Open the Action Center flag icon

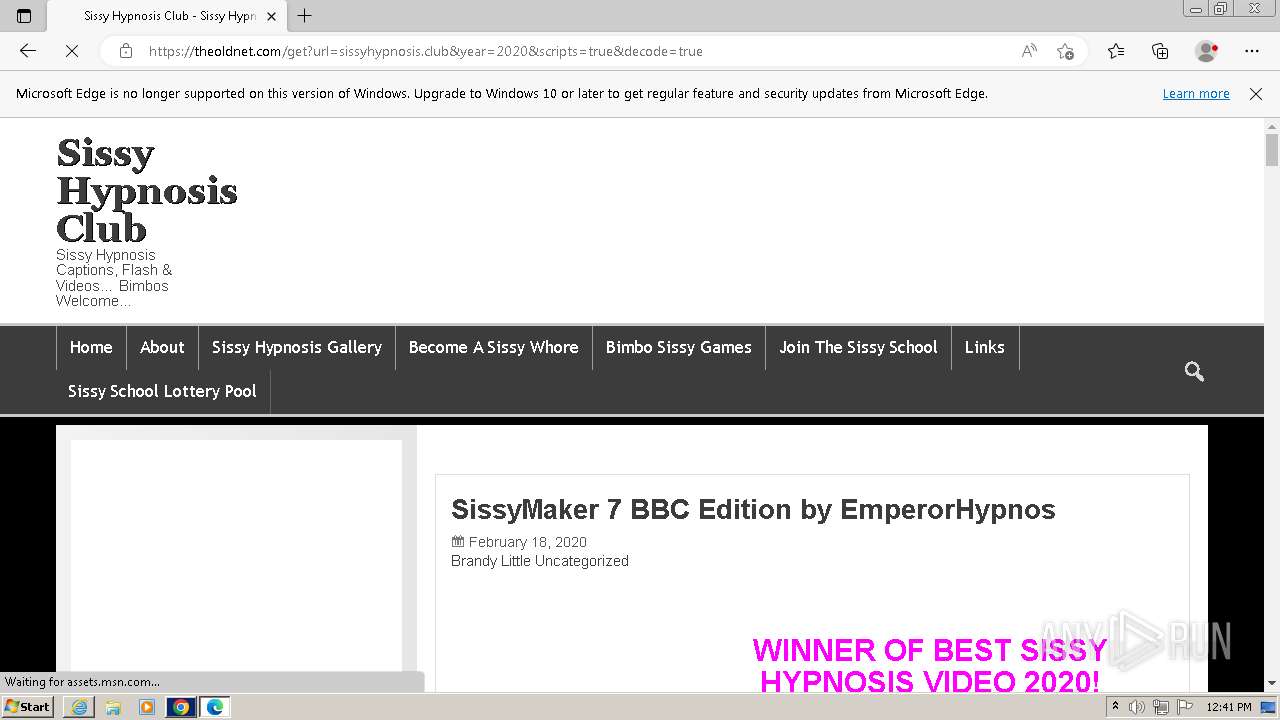pos(1184,707)
